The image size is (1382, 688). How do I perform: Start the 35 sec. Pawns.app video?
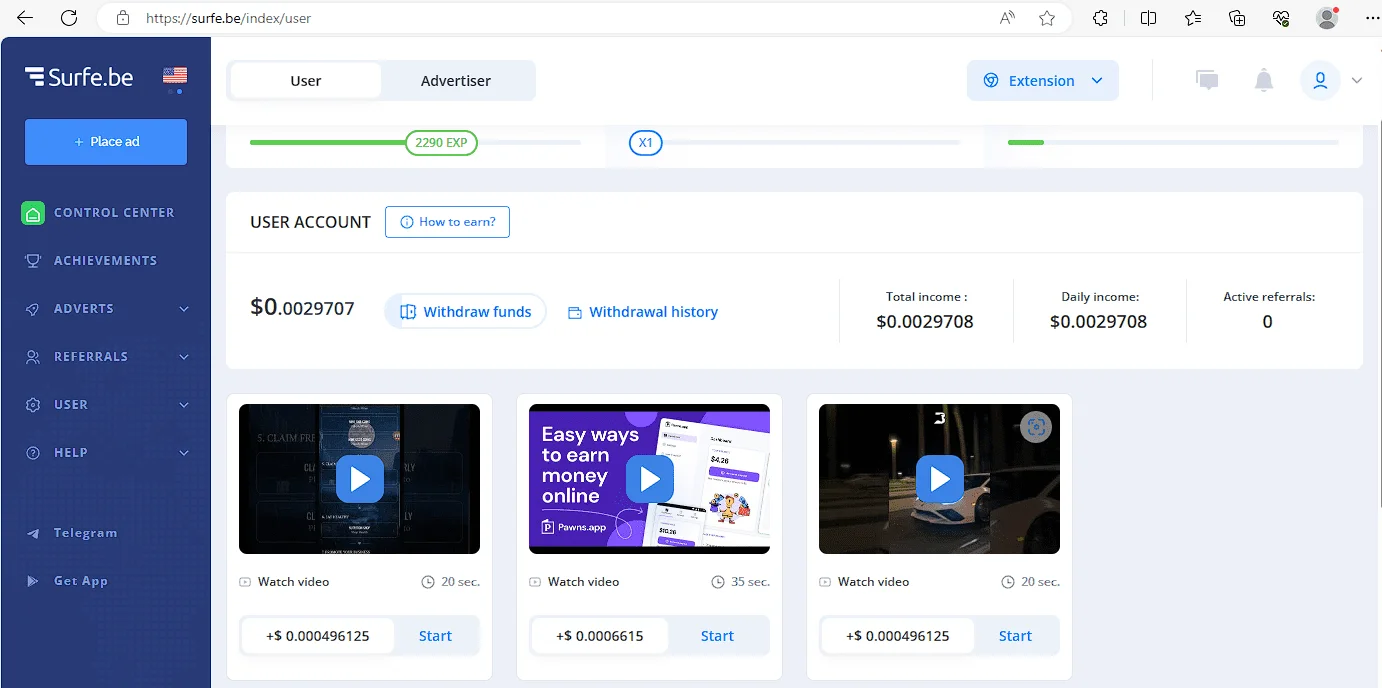[x=717, y=636]
